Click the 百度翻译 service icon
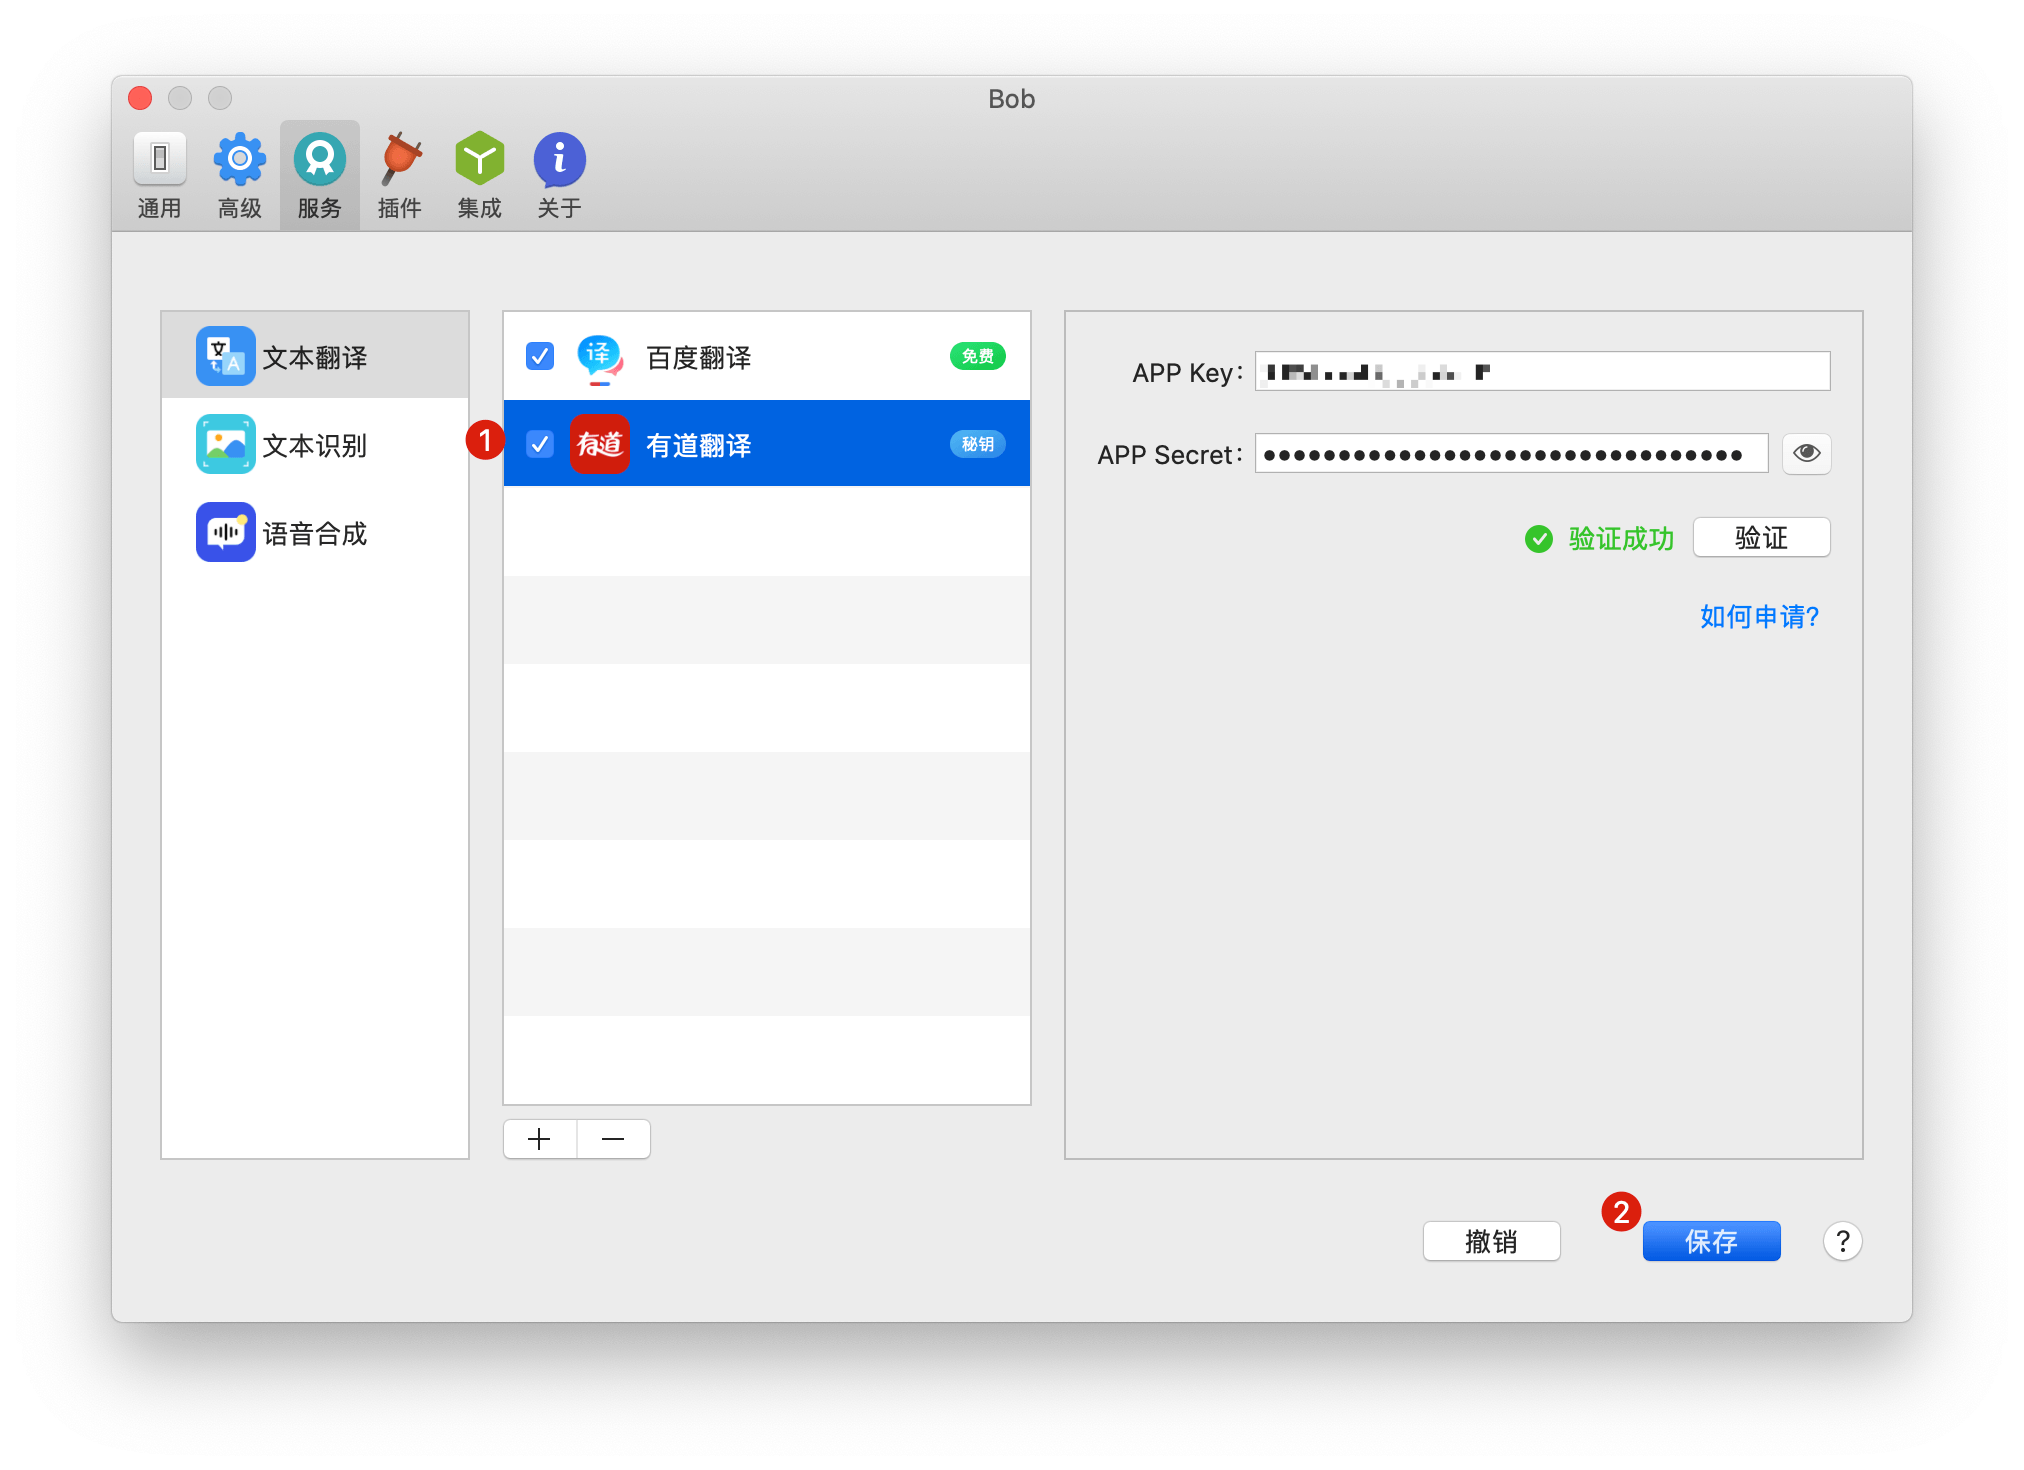Image resolution: width=2024 pixels, height=1470 pixels. click(x=599, y=357)
